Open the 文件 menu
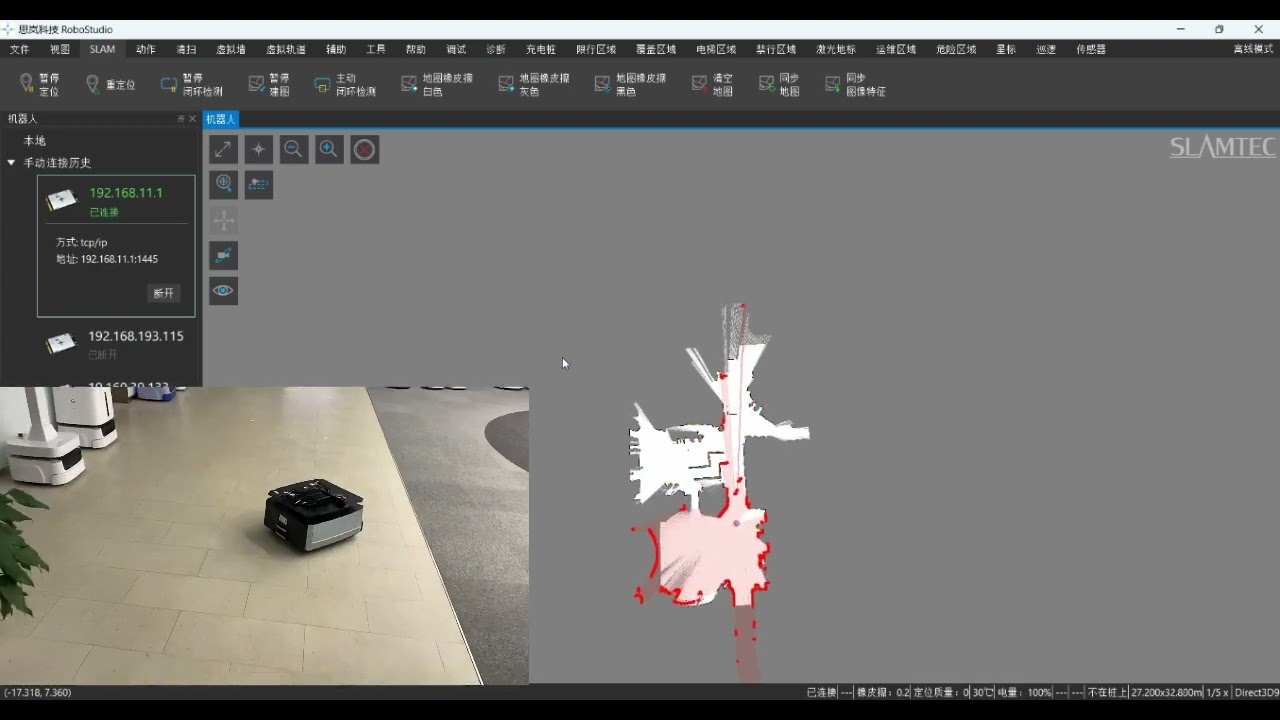Image resolution: width=1280 pixels, height=720 pixels. click(x=20, y=49)
